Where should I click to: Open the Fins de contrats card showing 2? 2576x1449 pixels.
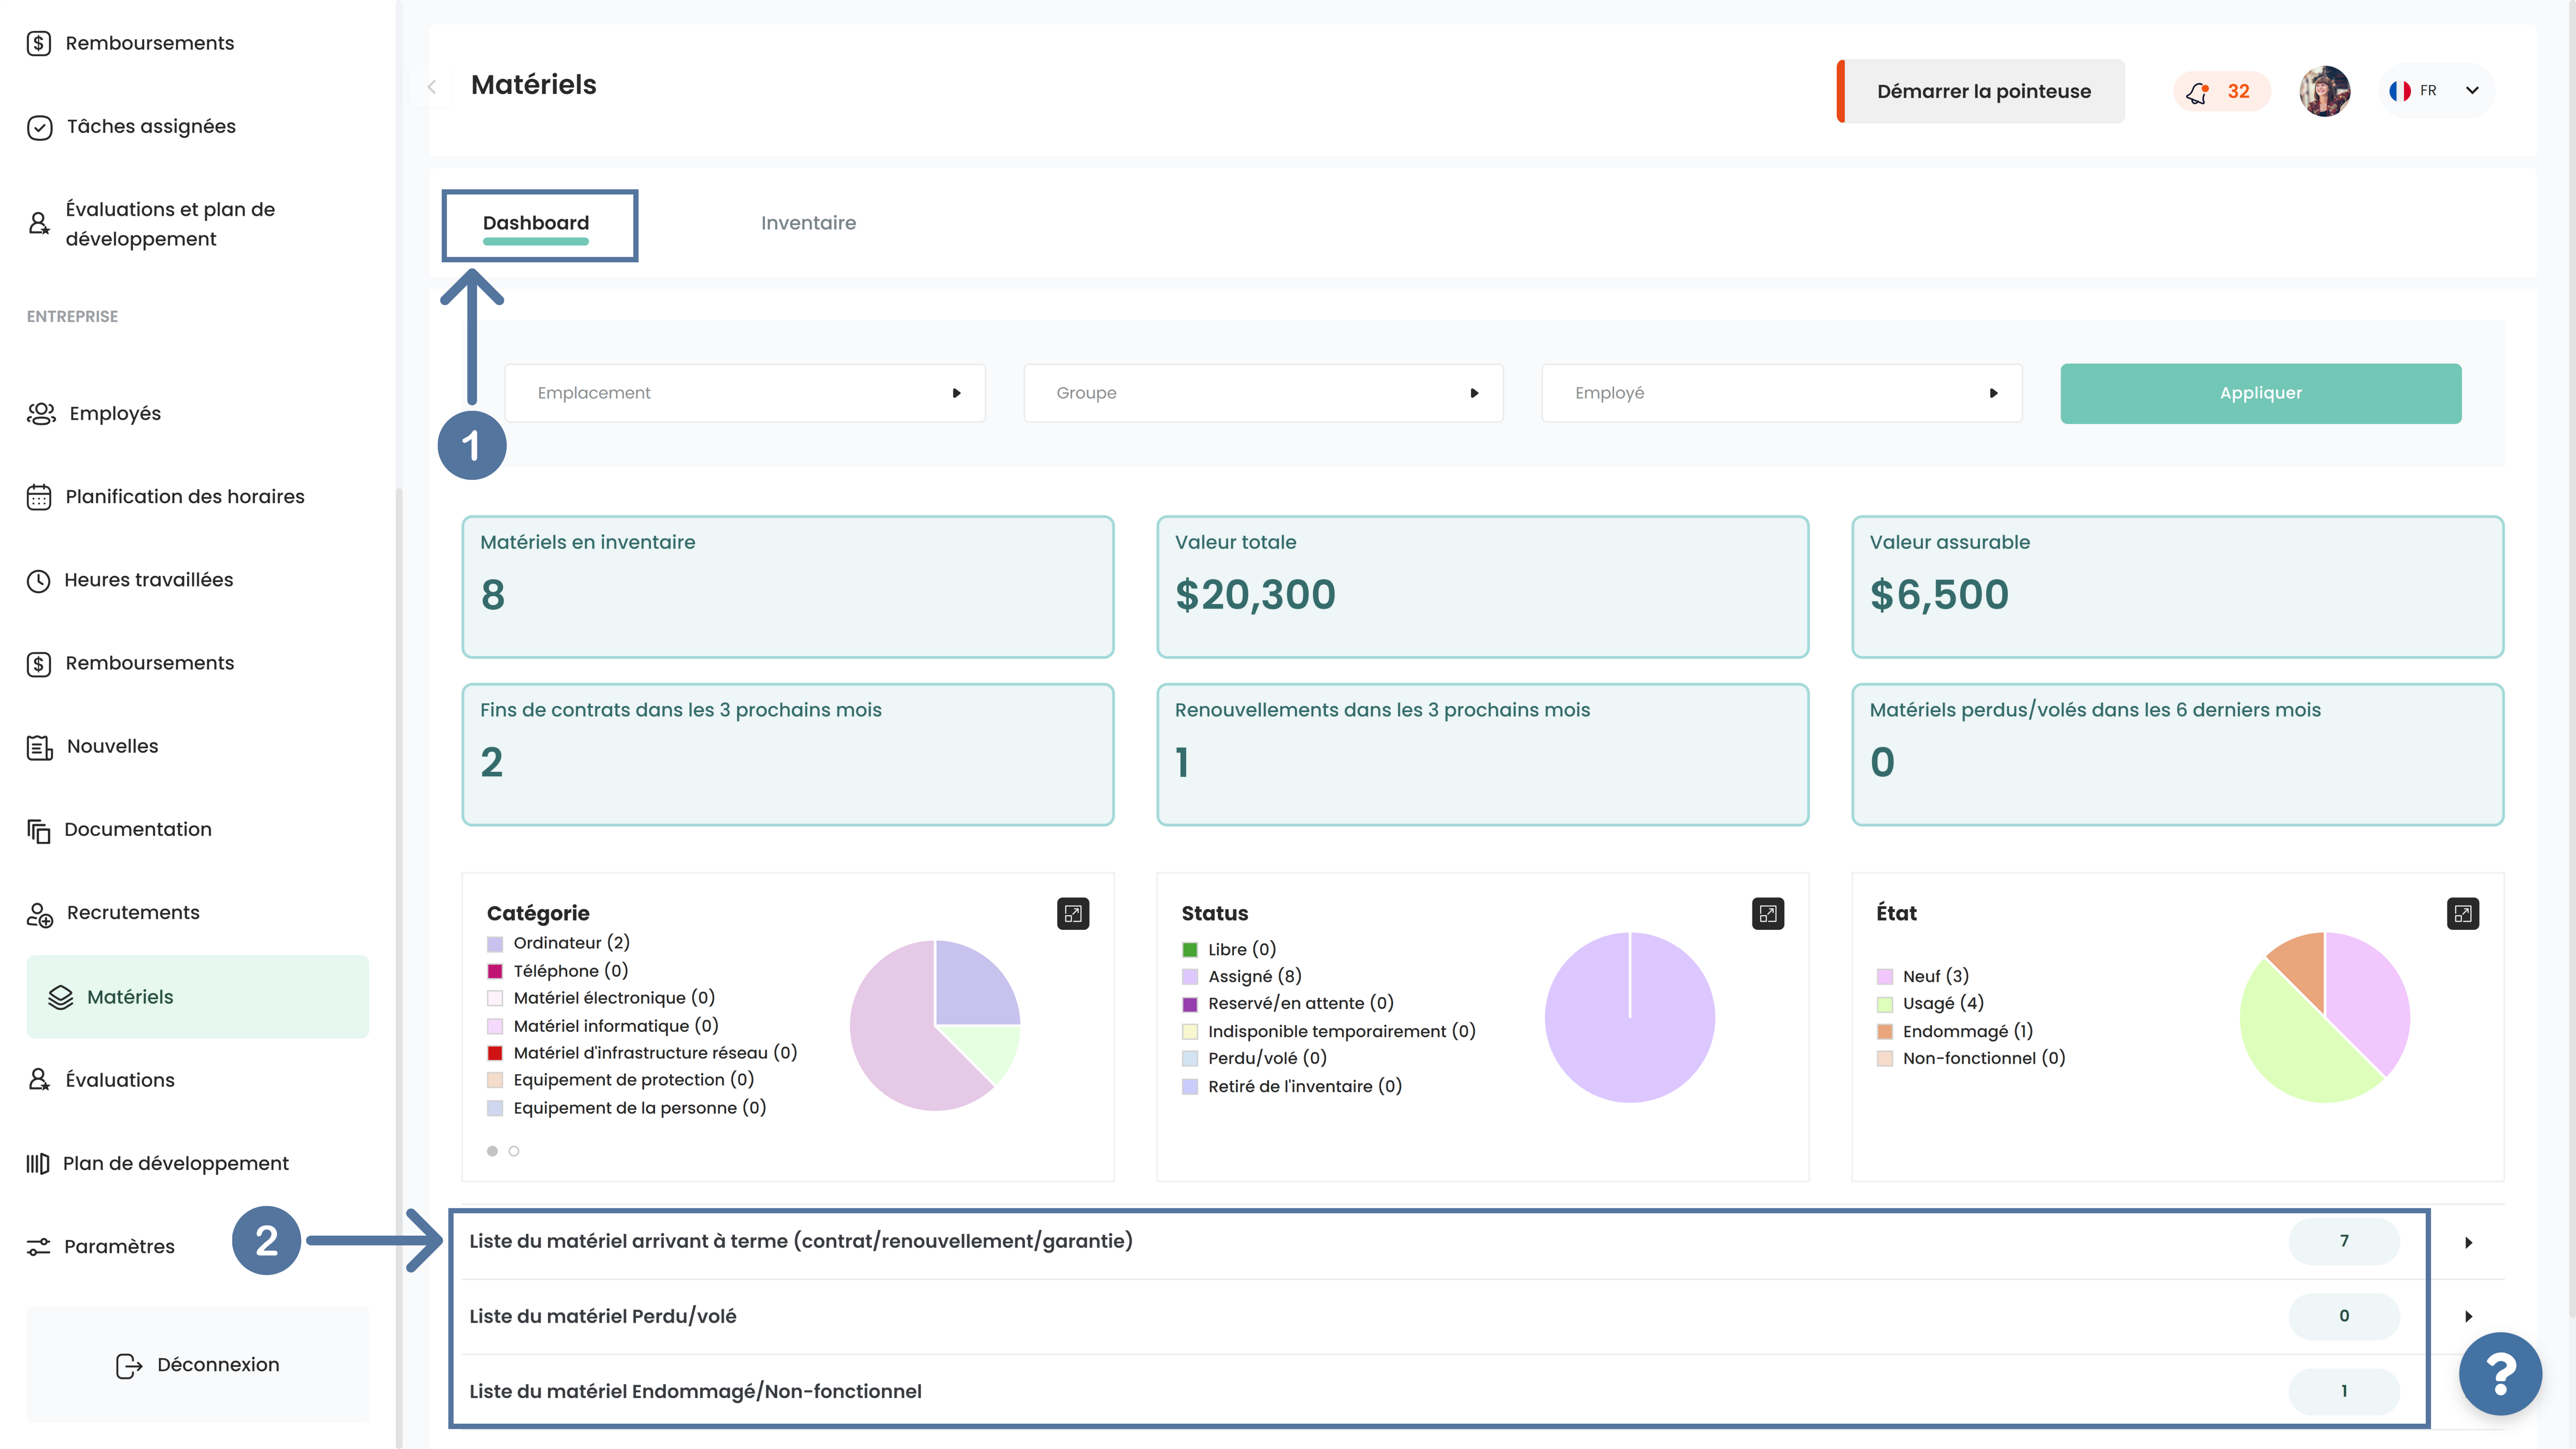tap(788, 755)
